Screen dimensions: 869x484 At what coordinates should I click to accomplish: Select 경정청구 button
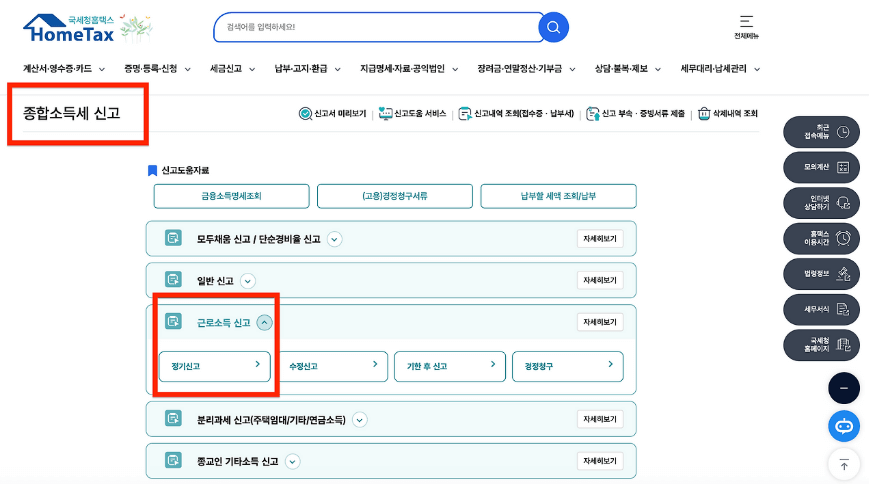pyautogui.click(x=568, y=366)
